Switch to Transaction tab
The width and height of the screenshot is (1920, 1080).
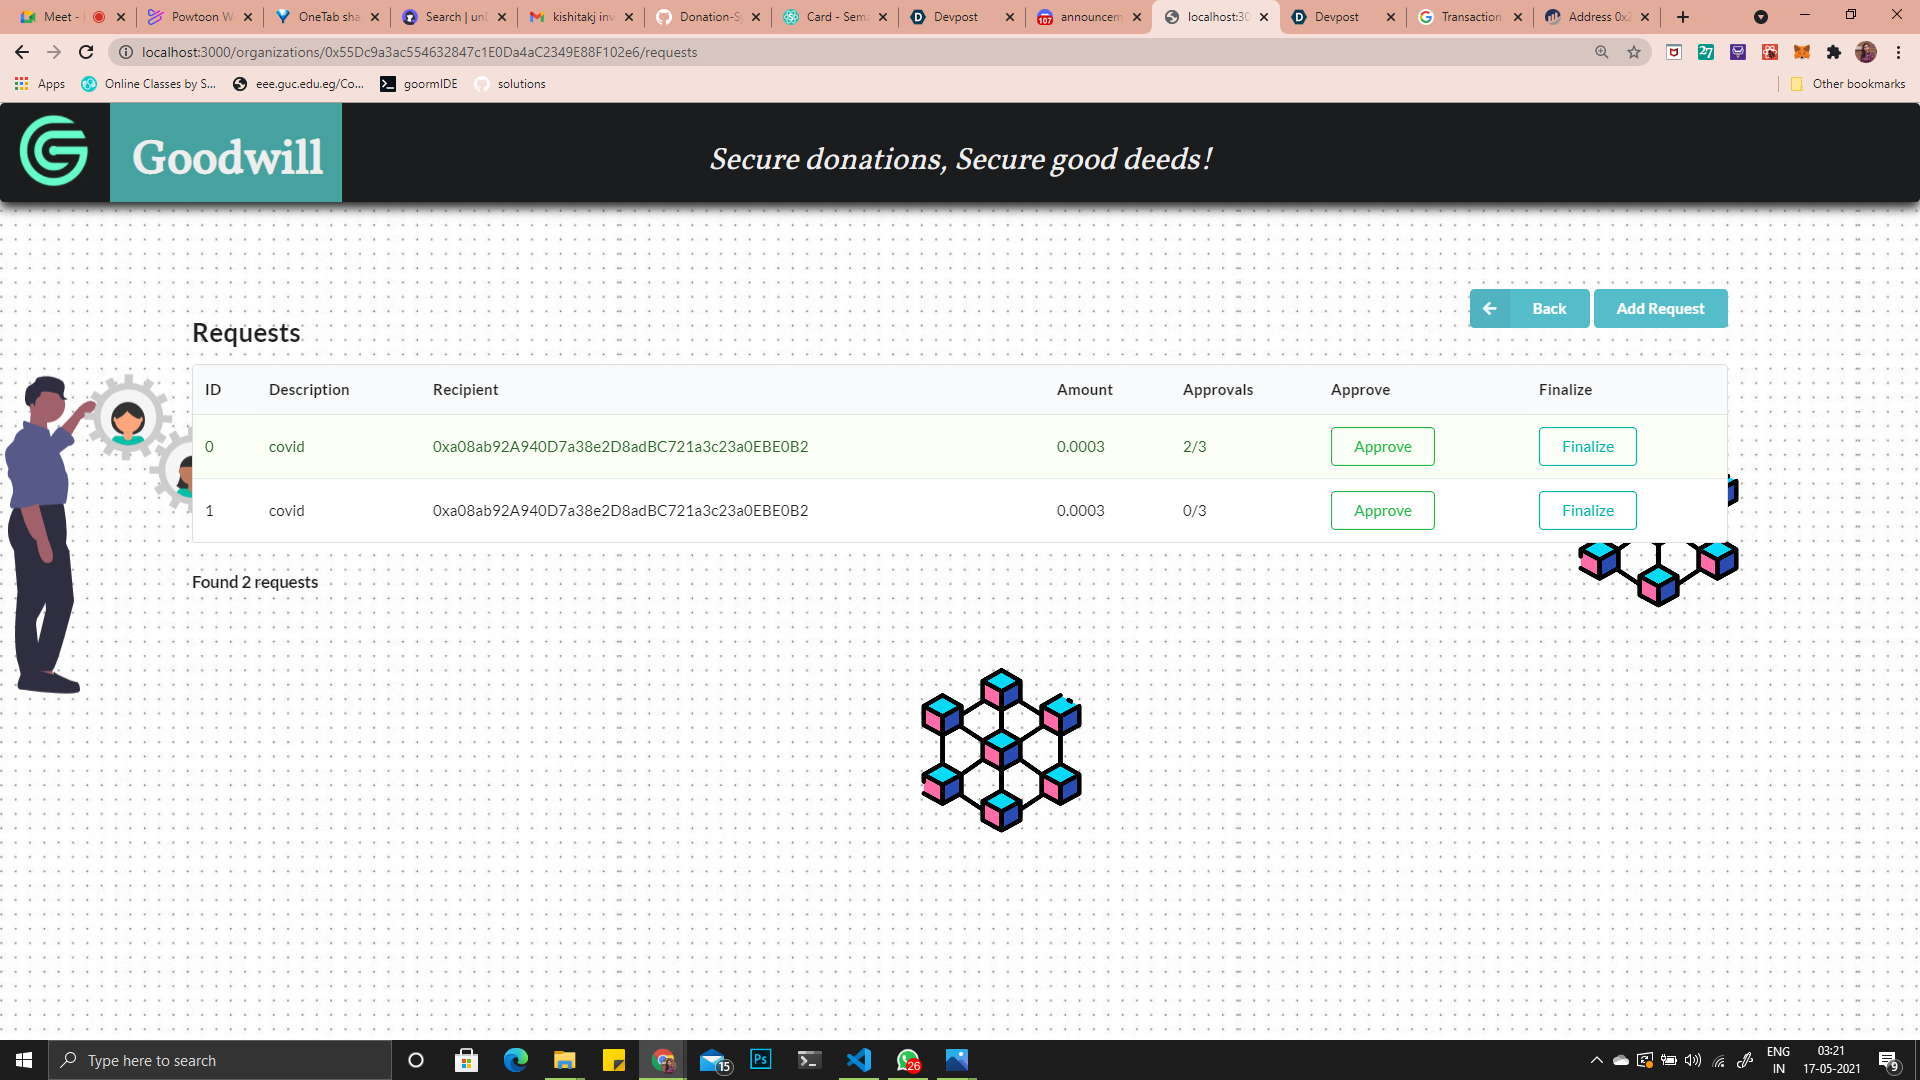pyautogui.click(x=1468, y=17)
